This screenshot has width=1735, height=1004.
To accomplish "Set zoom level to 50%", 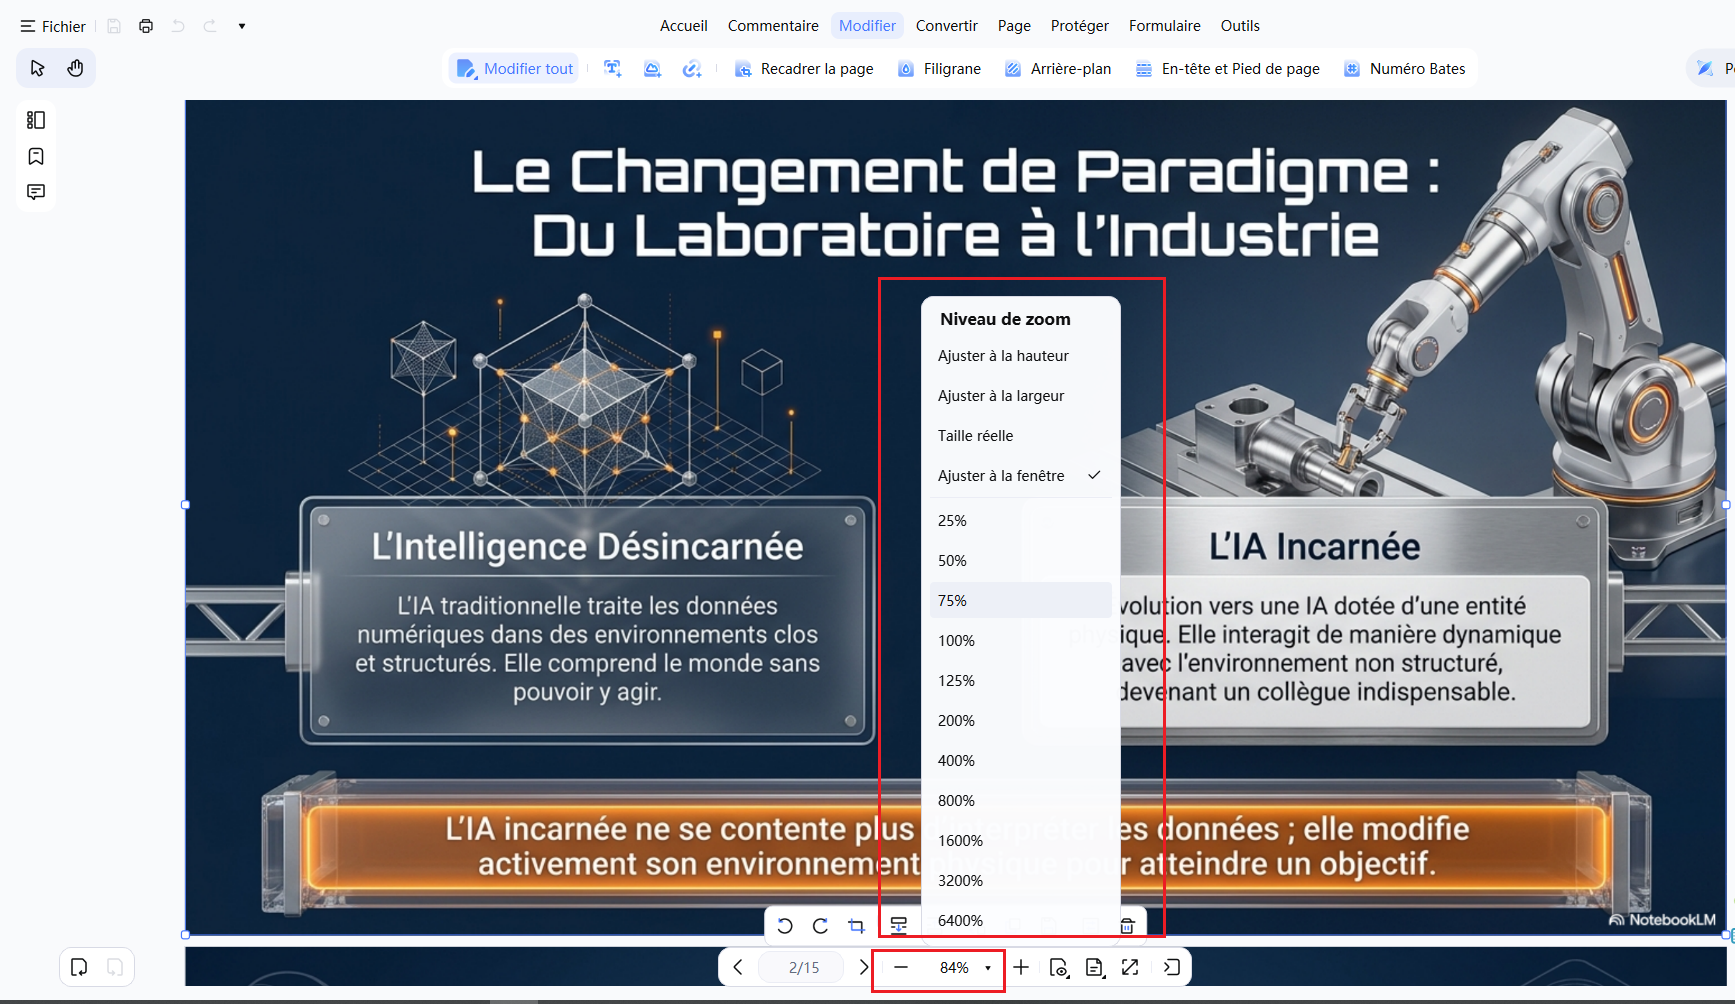I will click(x=1020, y=561).
